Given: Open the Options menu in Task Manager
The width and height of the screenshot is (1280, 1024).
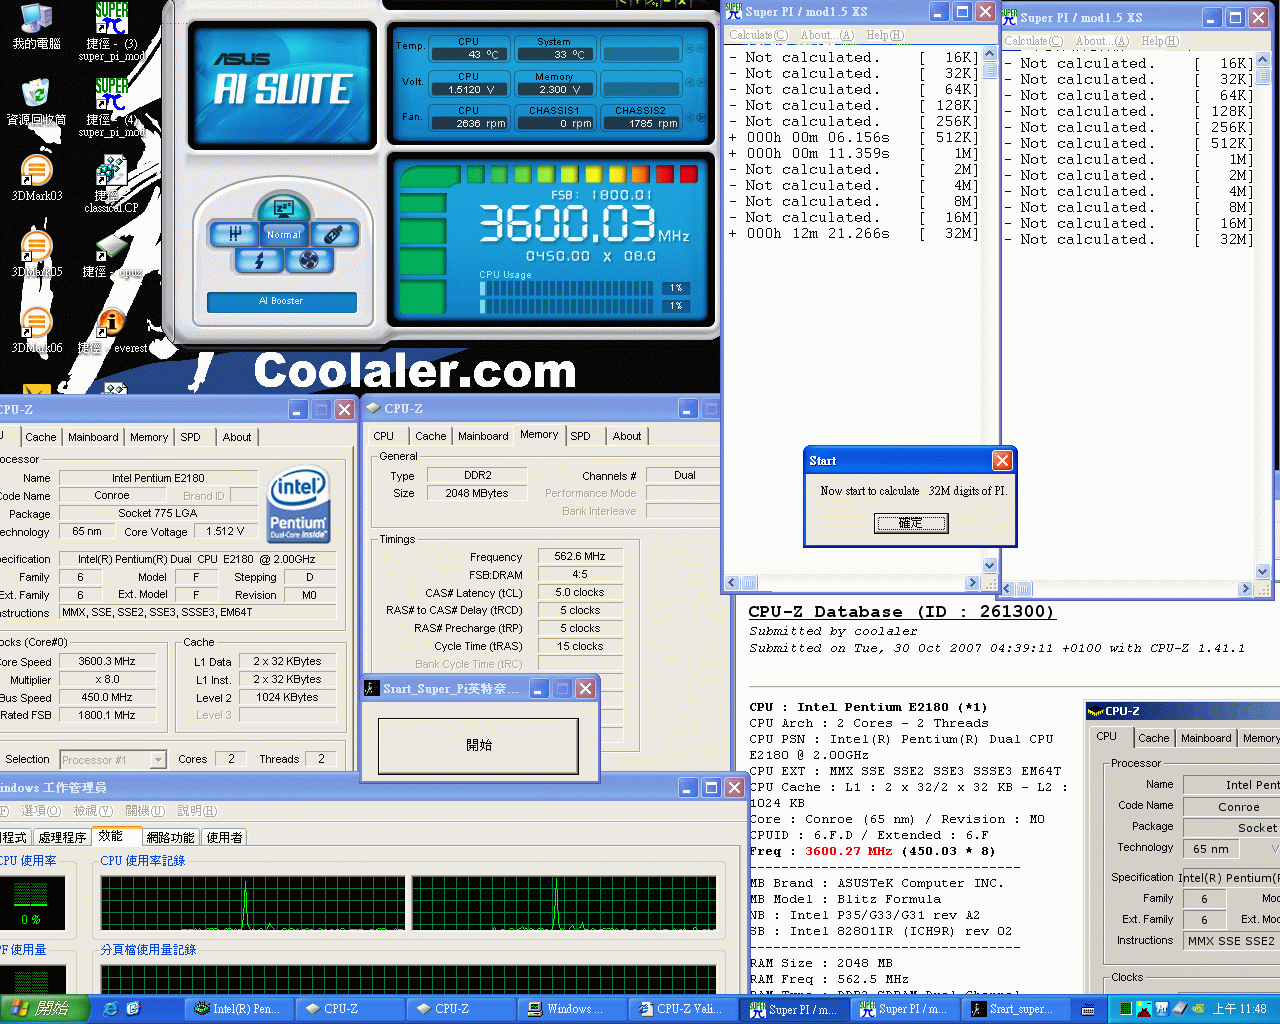Looking at the screenshot, I should point(41,811).
